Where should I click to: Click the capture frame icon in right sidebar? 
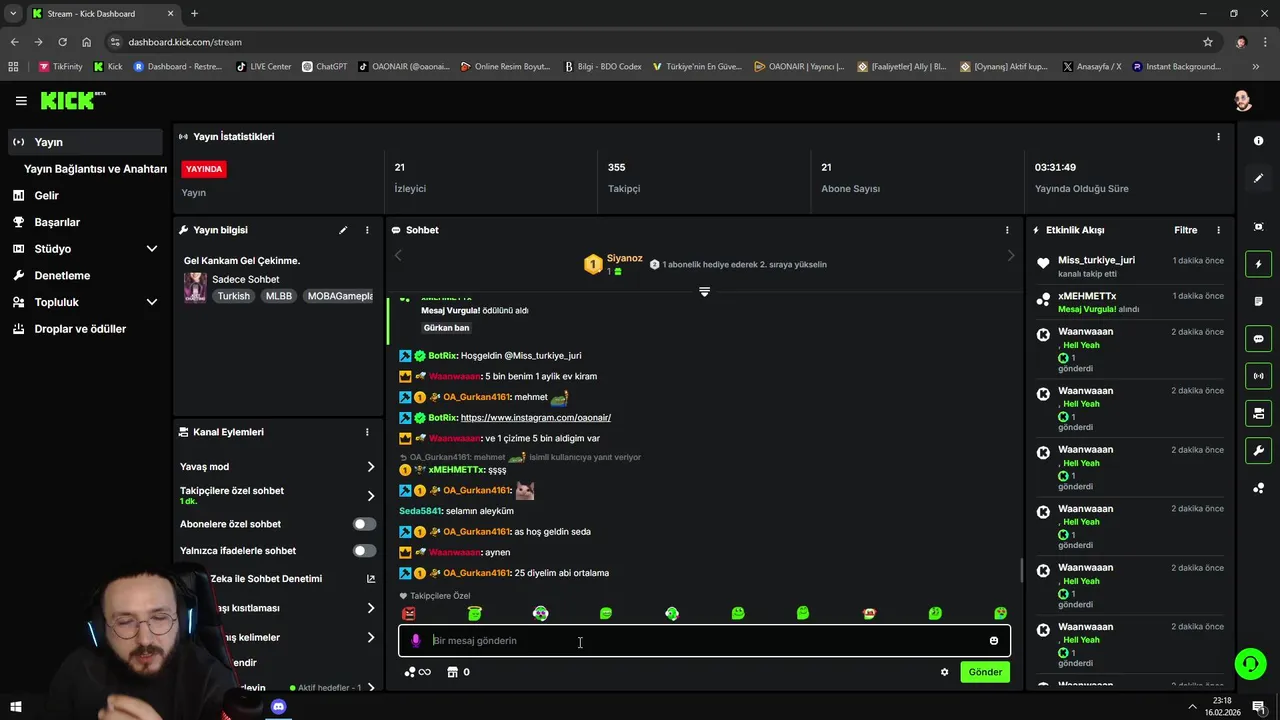point(1258,227)
